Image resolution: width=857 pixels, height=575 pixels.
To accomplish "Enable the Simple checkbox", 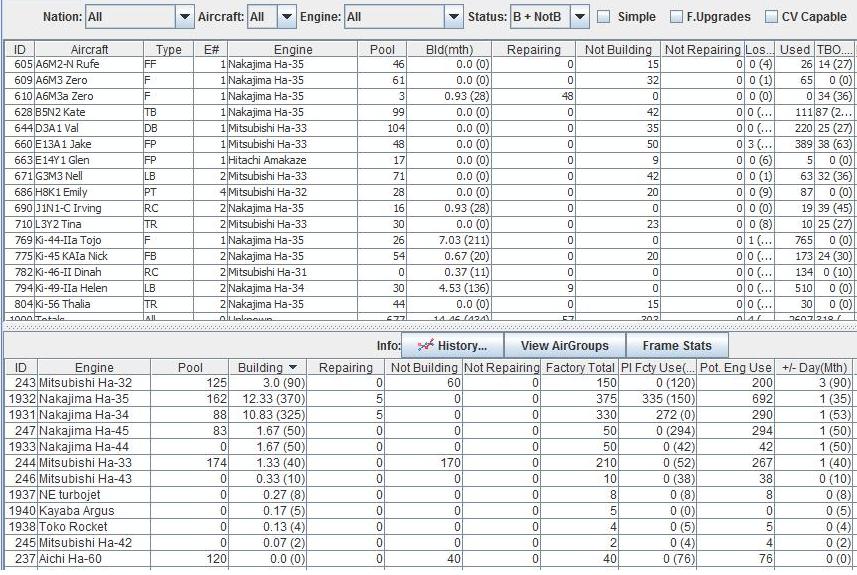I will click(x=604, y=17).
